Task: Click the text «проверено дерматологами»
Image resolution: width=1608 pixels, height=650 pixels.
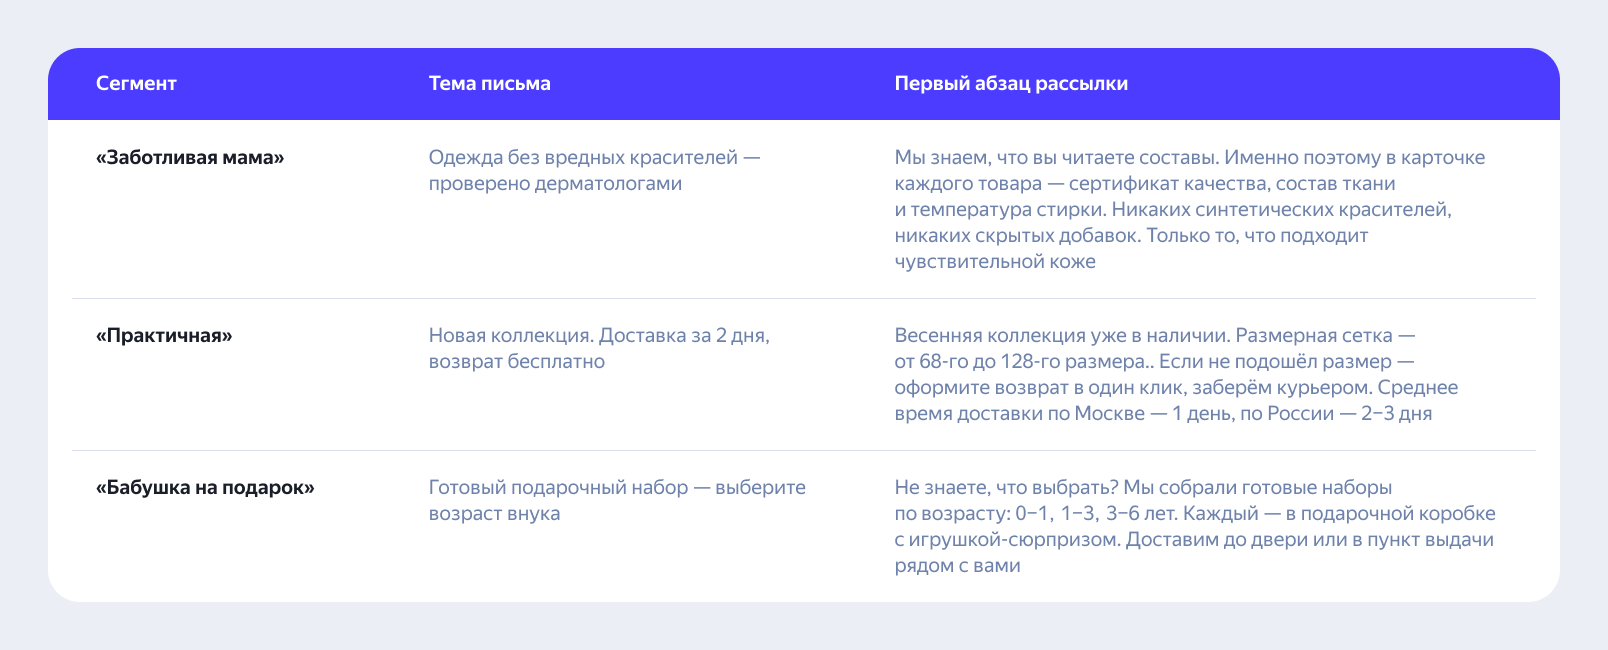Action: (x=555, y=184)
